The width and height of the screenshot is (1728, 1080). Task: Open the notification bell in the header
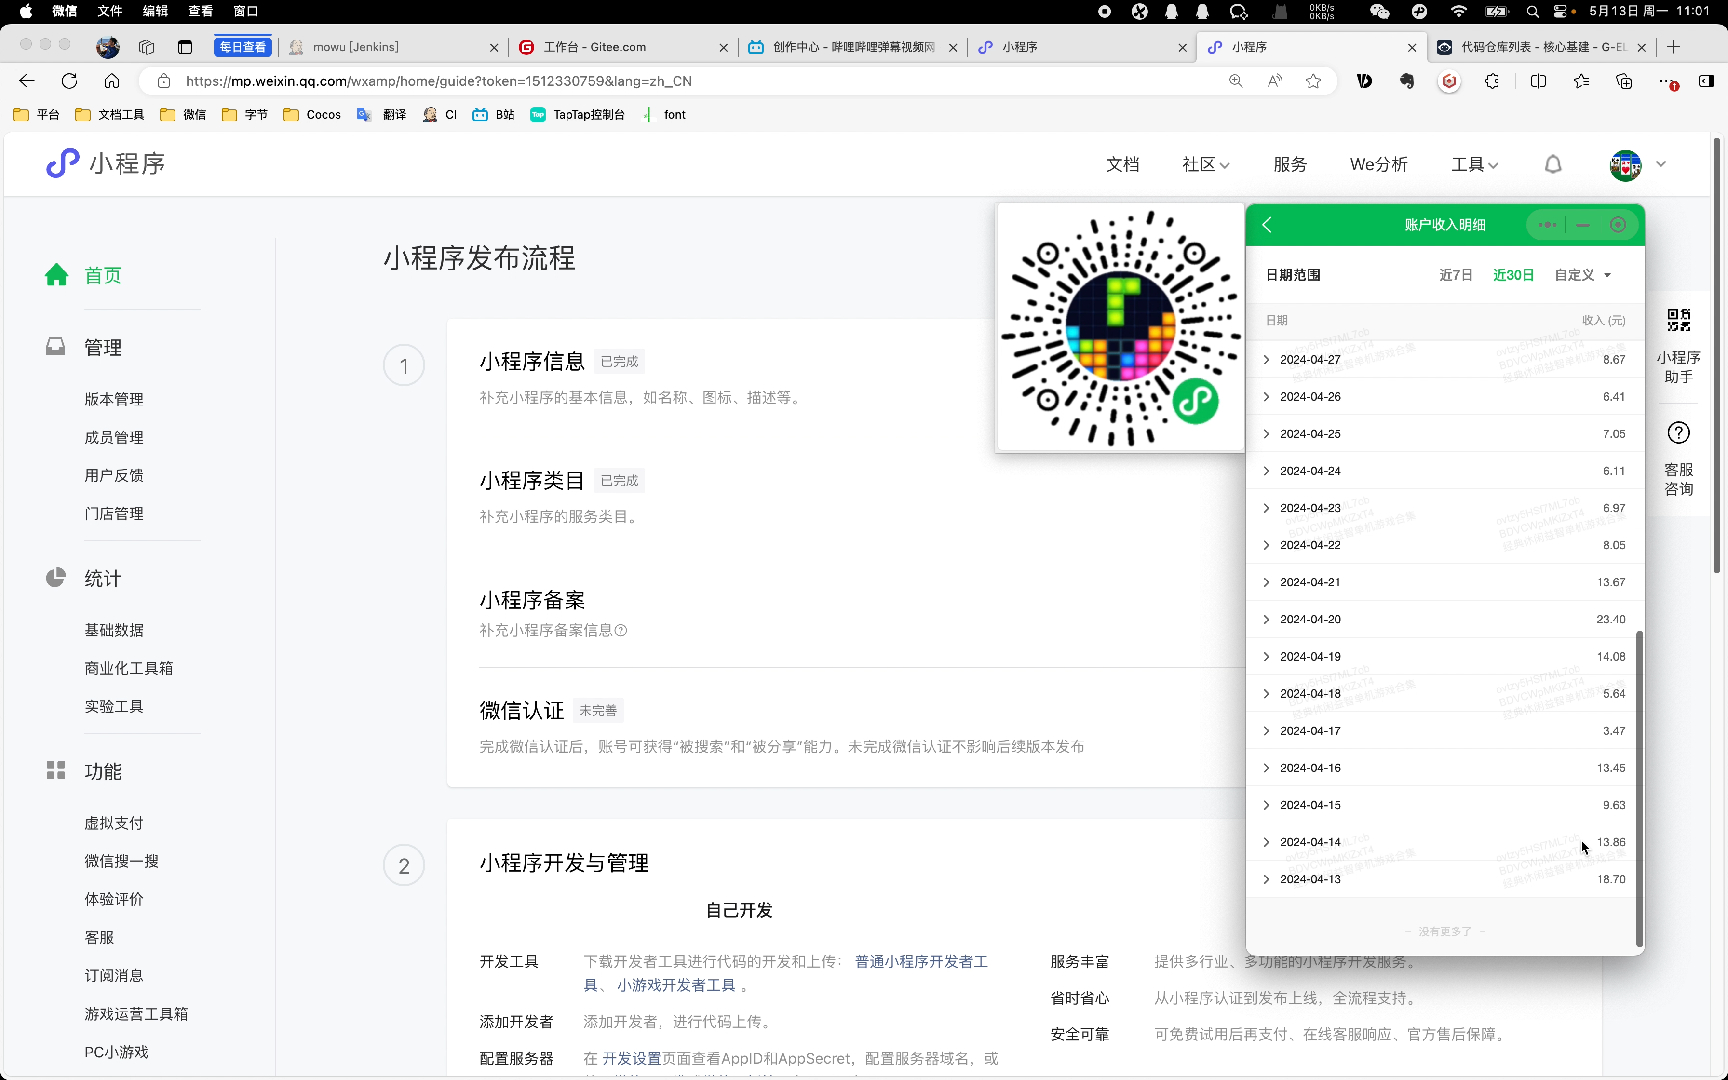tap(1553, 164)
